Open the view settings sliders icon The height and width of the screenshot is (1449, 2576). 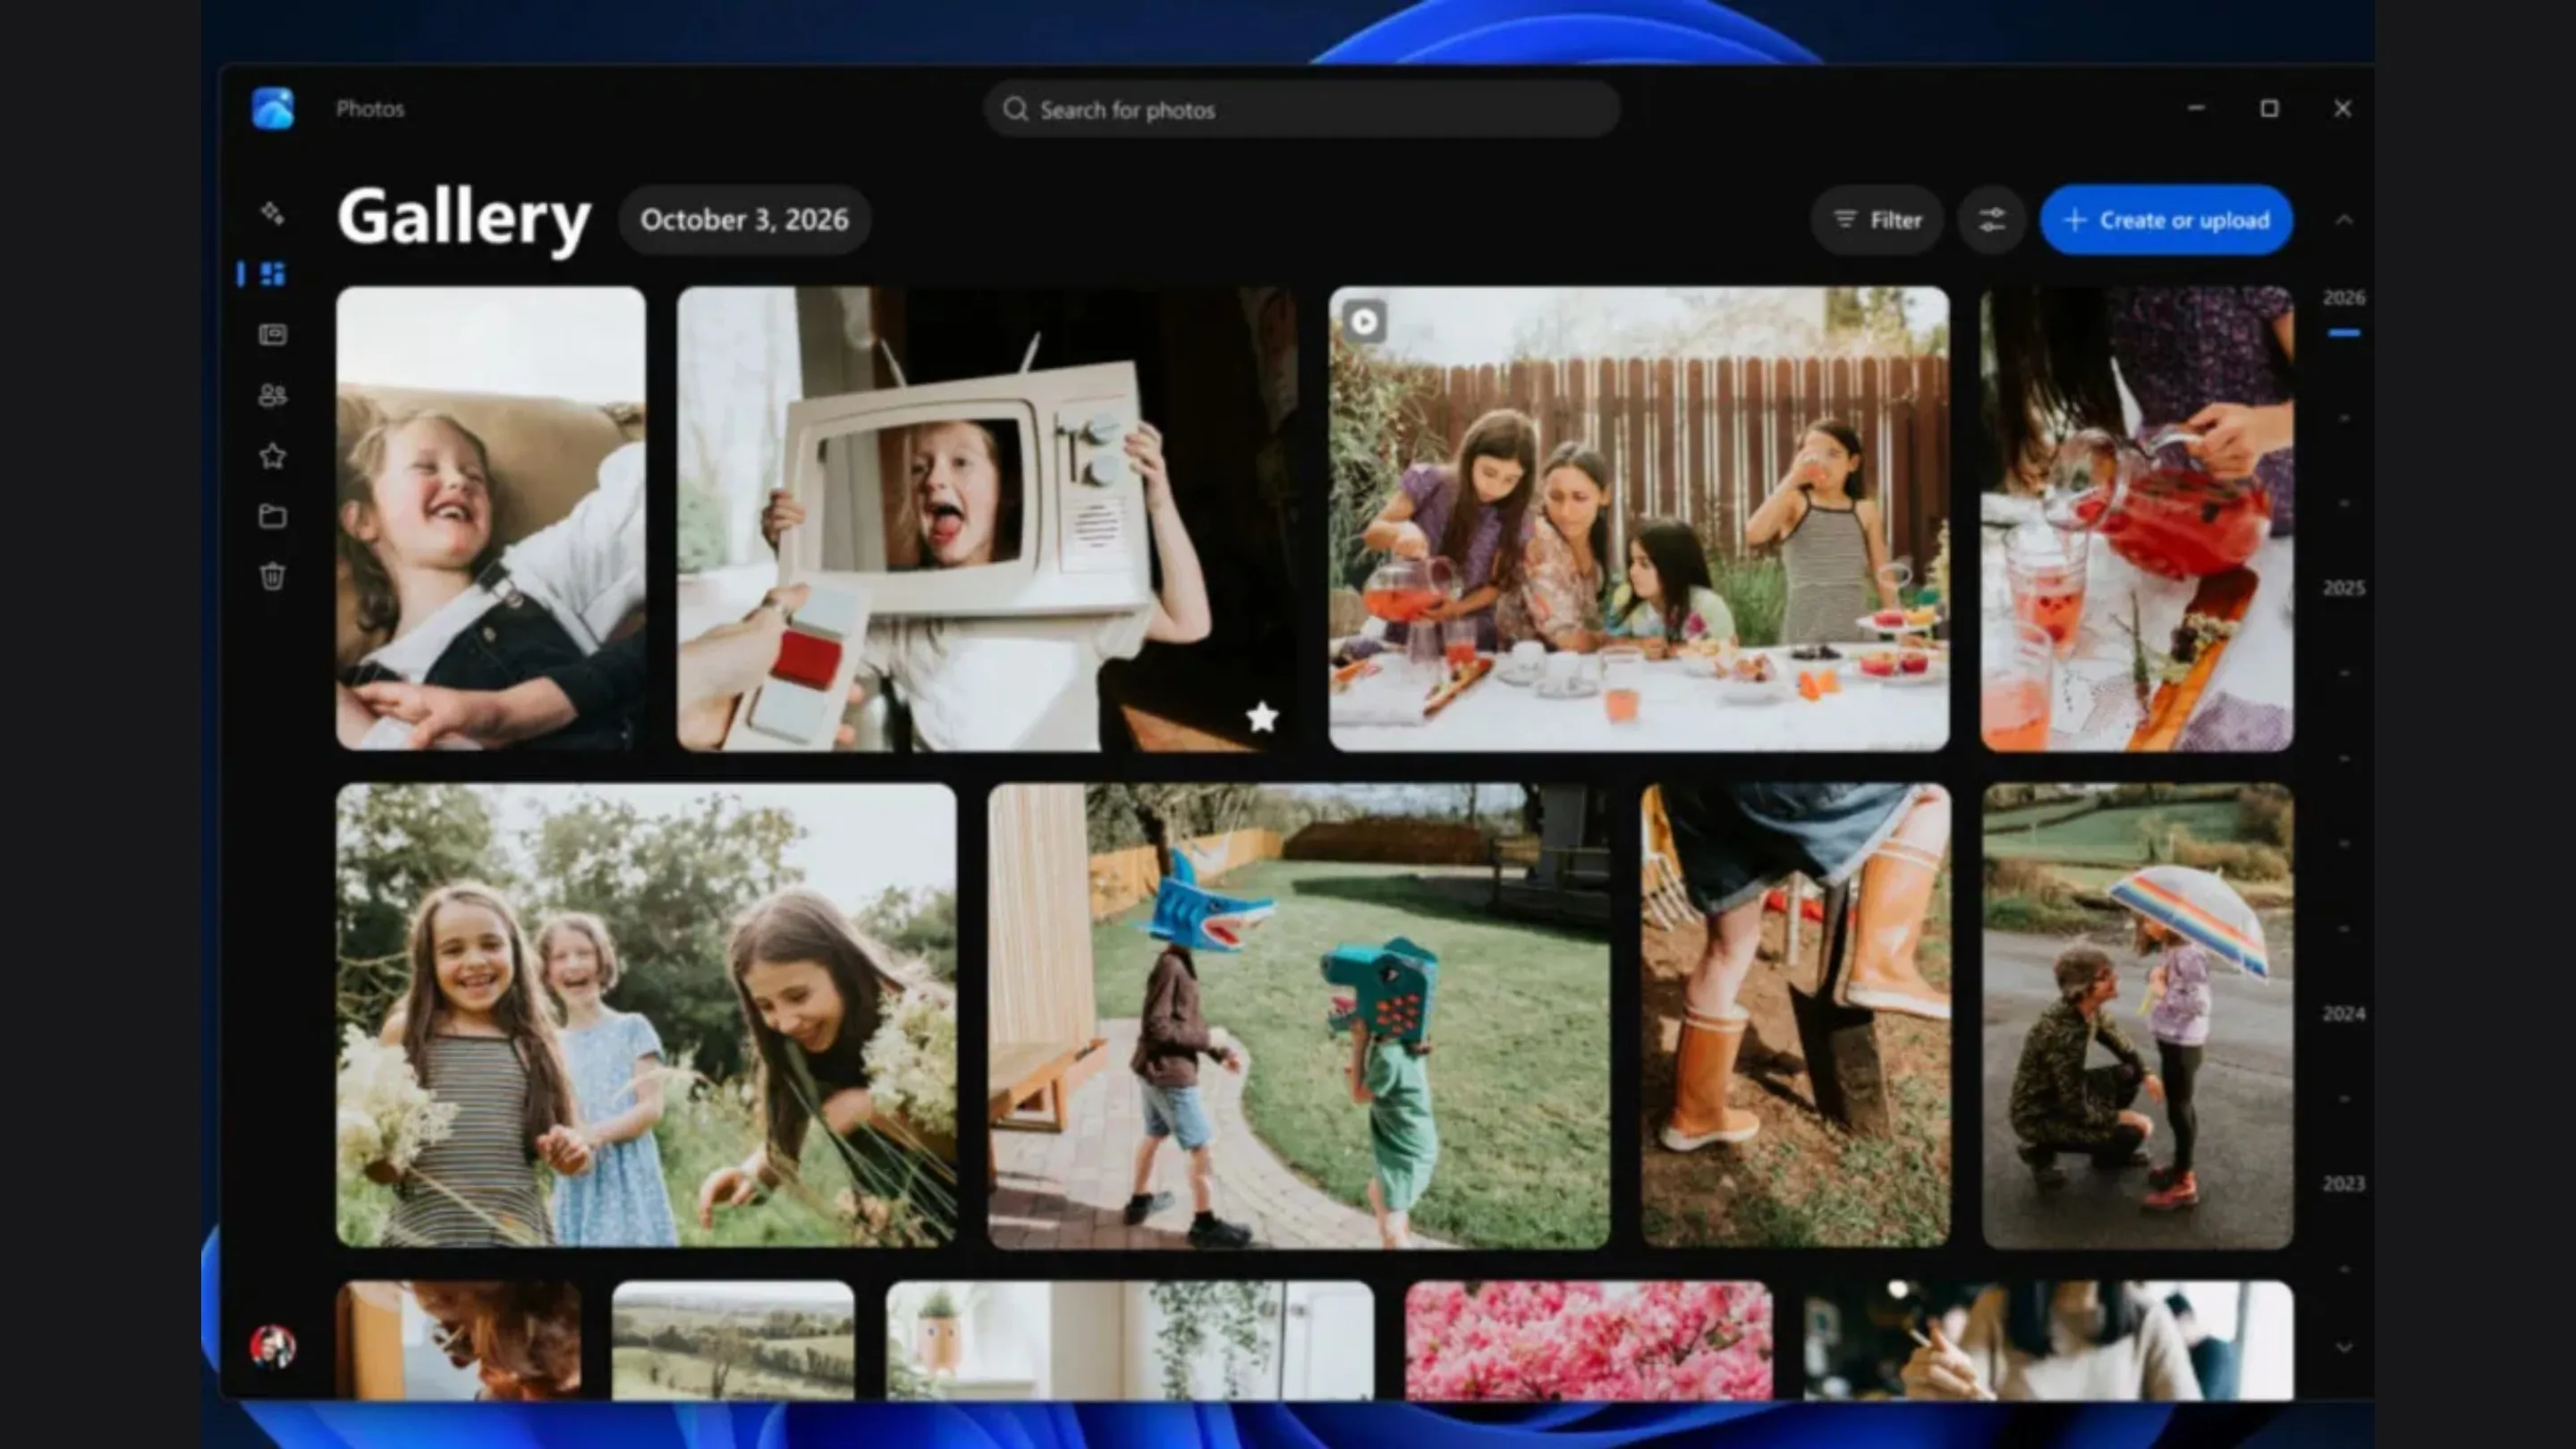click(x=1991, y=220)
